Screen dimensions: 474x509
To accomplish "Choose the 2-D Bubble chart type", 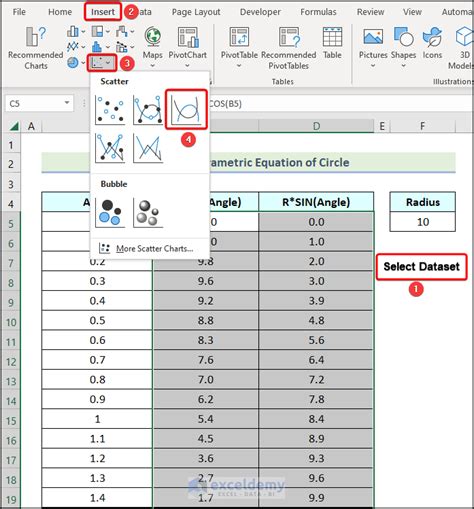I will point(110,212).
